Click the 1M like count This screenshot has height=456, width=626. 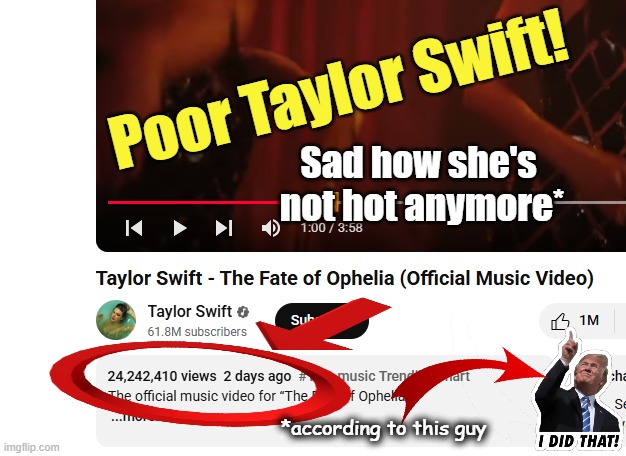[x=589, y=320]
